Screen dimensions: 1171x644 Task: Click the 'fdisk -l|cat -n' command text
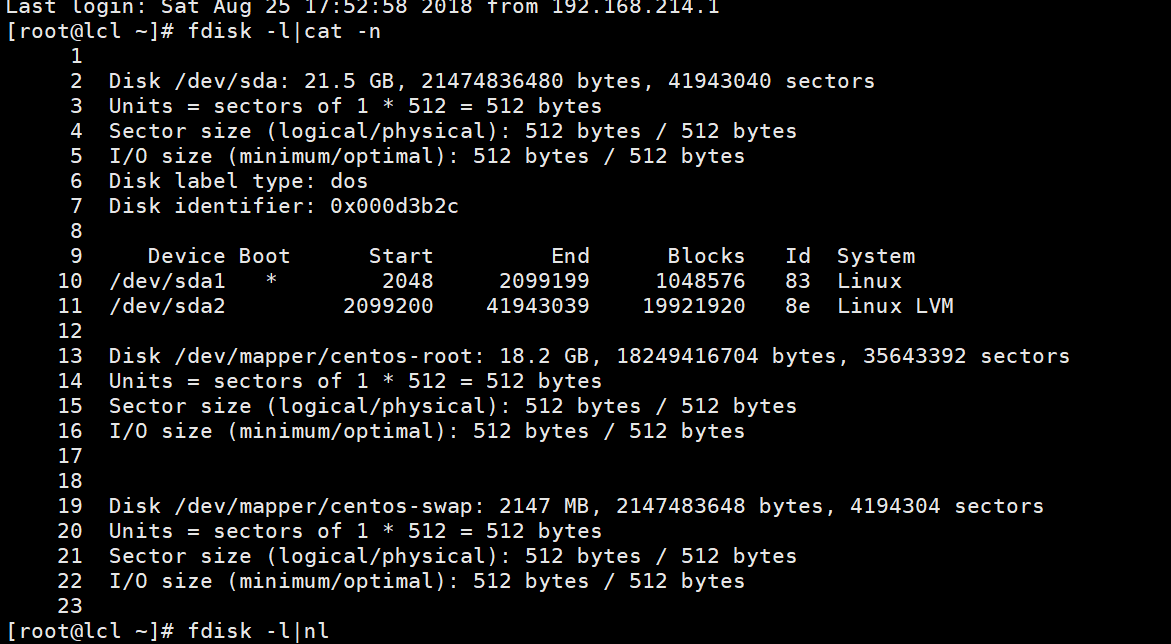coord(285,31)
